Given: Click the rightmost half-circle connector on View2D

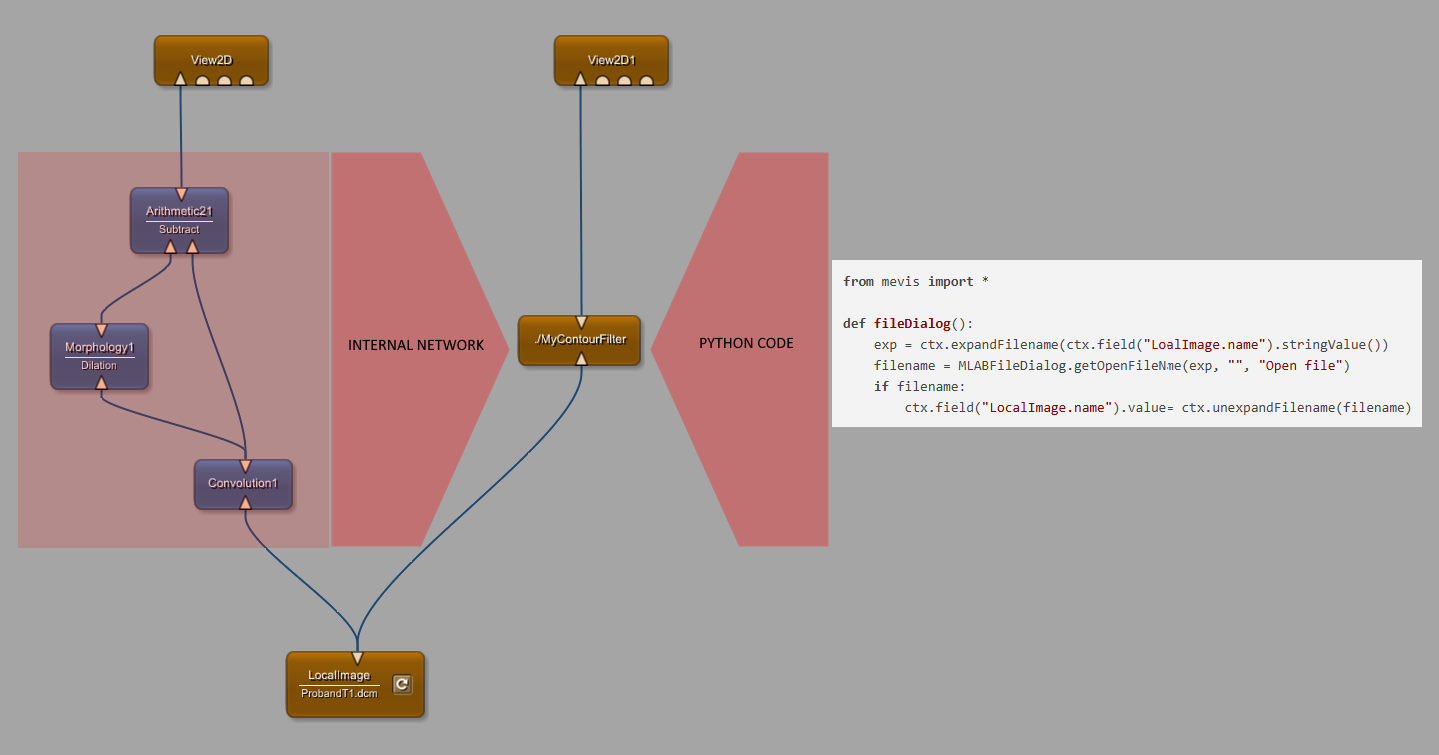Looking at the screenshot, I should [247, 81].
